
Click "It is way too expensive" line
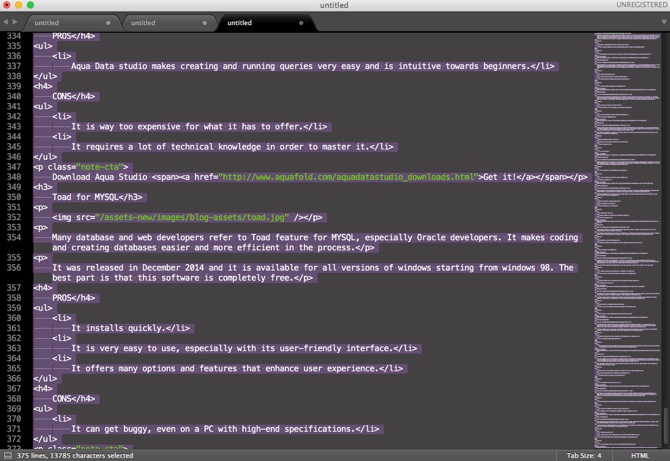click(x=199, y=126)
